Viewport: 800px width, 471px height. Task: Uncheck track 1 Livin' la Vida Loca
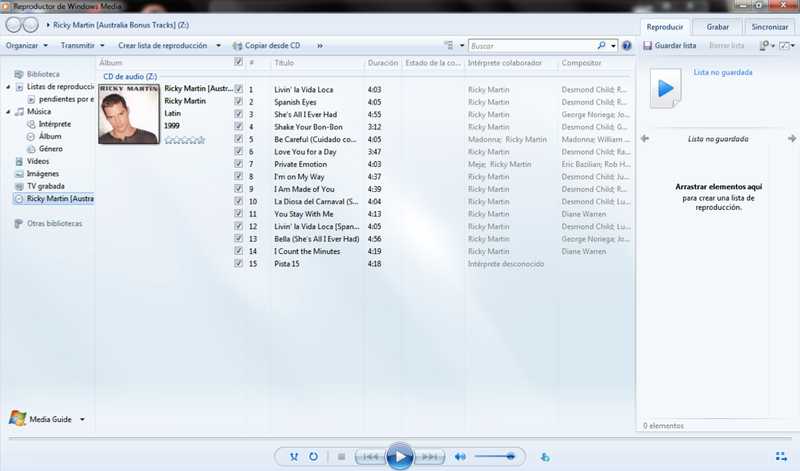click(x=238, y=89)
